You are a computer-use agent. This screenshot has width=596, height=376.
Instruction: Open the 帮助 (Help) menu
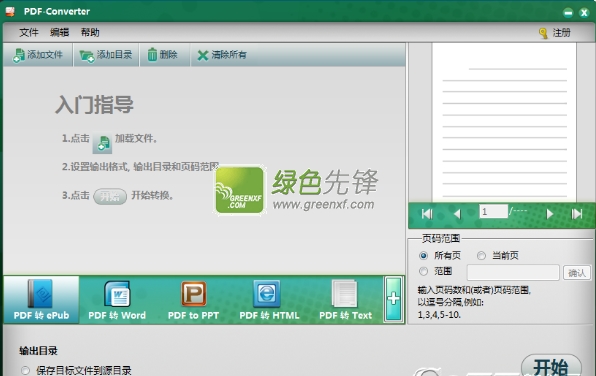click(x=90, y=33)
